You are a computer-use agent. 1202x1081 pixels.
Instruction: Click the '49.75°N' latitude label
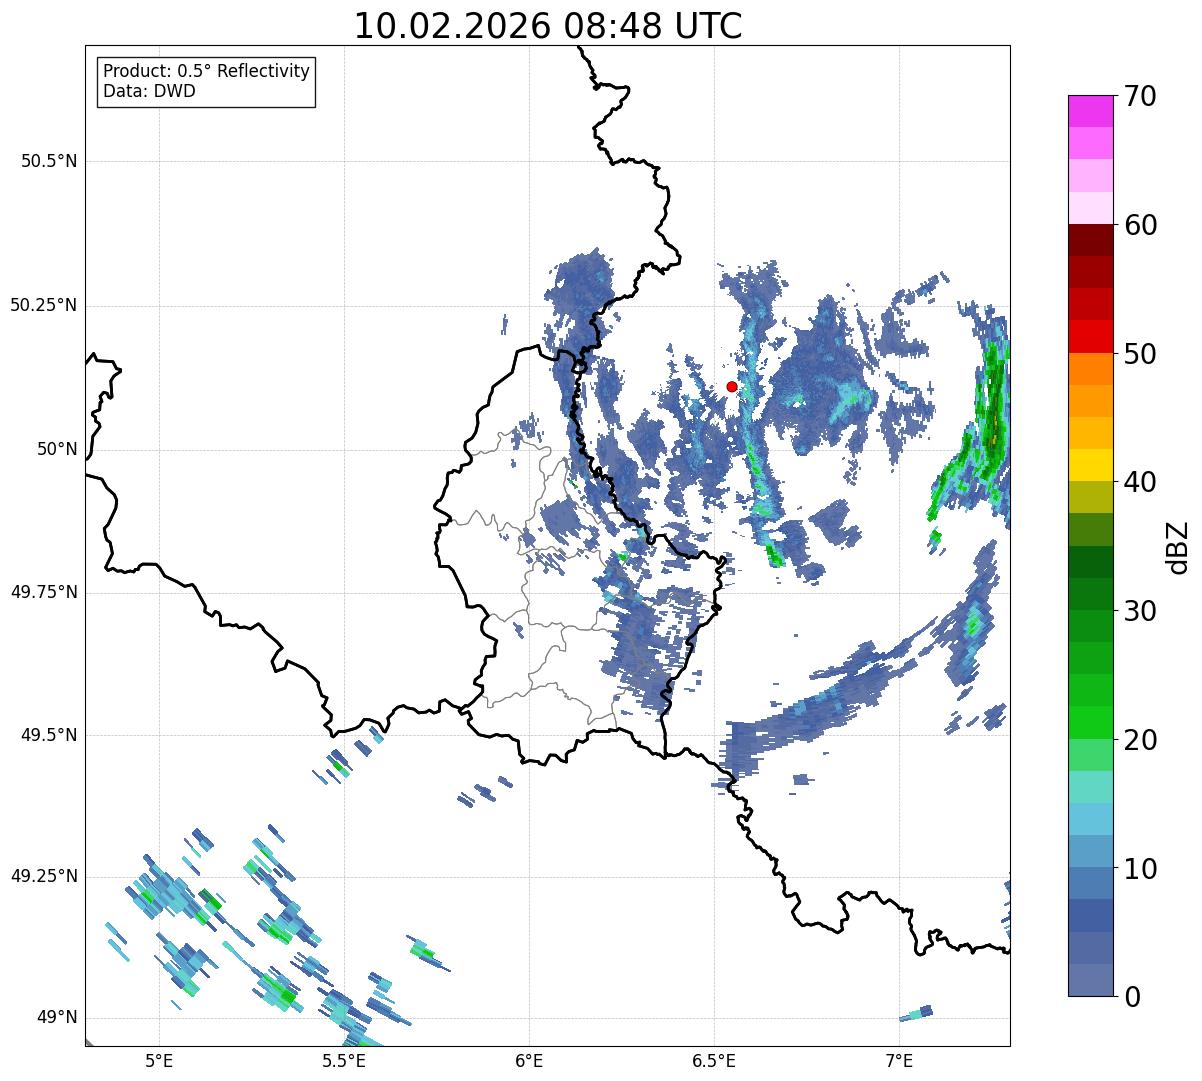pos(43,592)
